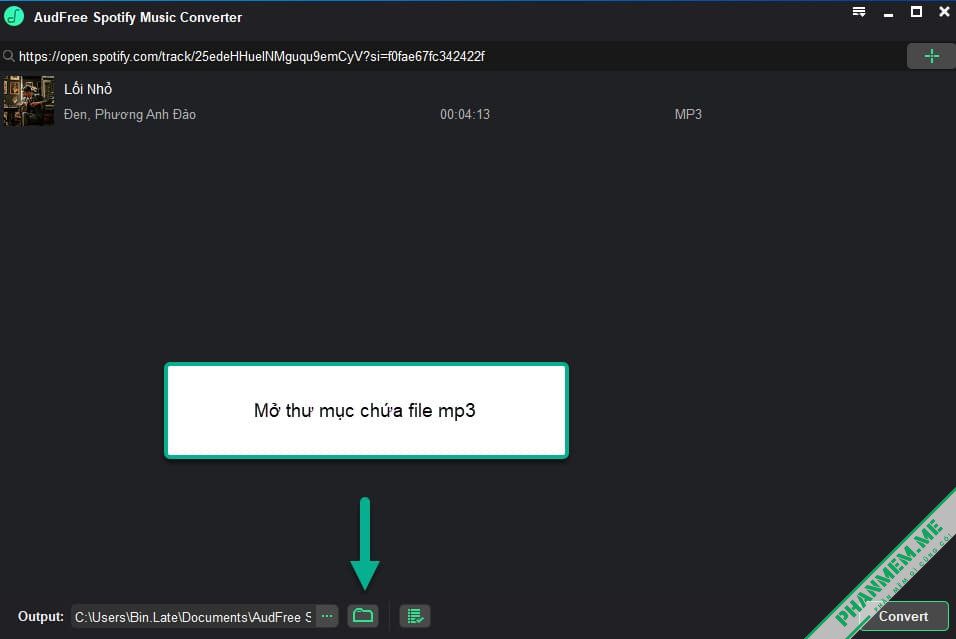Screen dimensions: 956x639
Task: Click the Output: label
Action: (41, 616)
